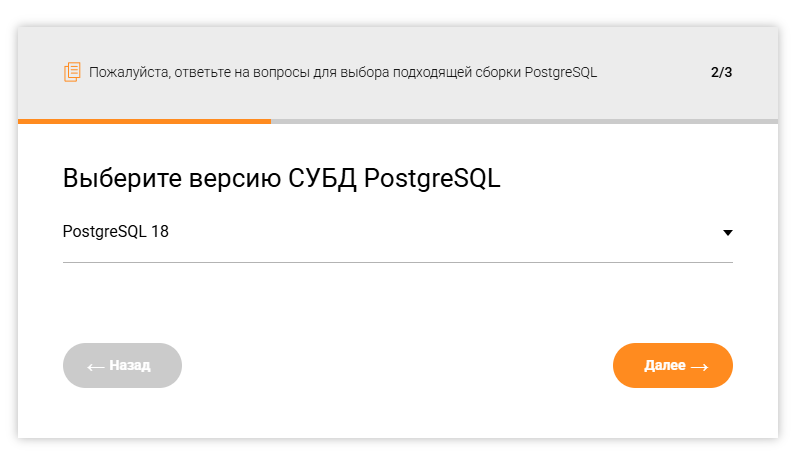Click the orange filled part of progress bar
This screenshot has height=456, width=797.
(144, 122)
